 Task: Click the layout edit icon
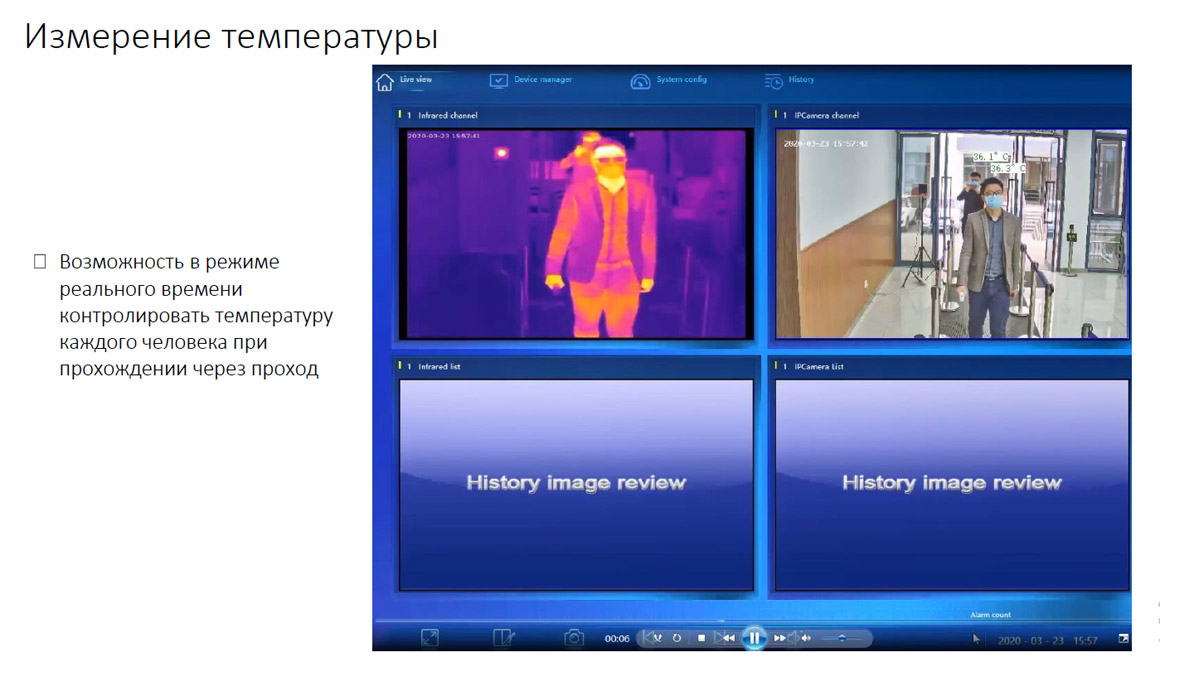(504, 638)
